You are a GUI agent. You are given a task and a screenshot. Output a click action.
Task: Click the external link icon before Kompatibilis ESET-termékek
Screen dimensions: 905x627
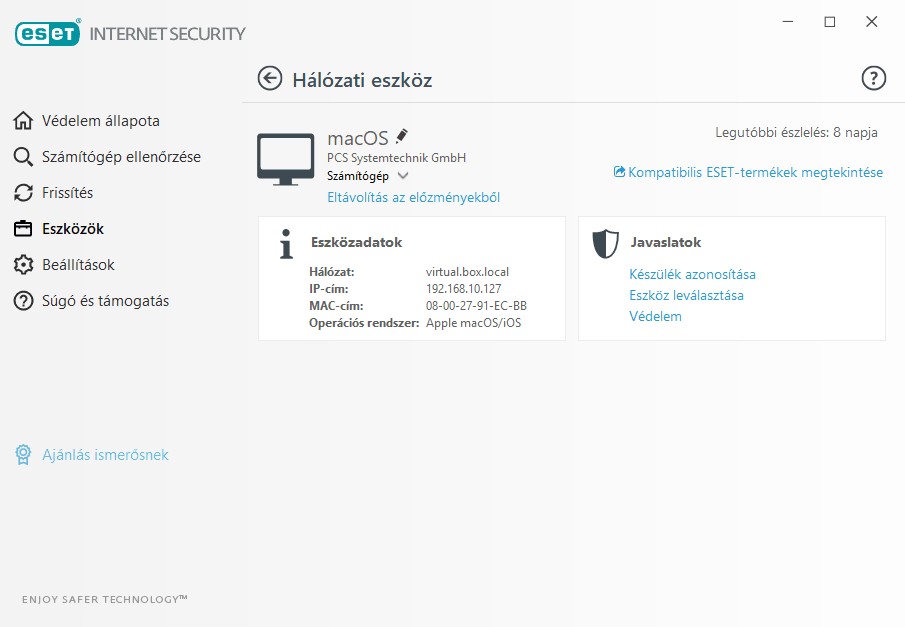619,171
